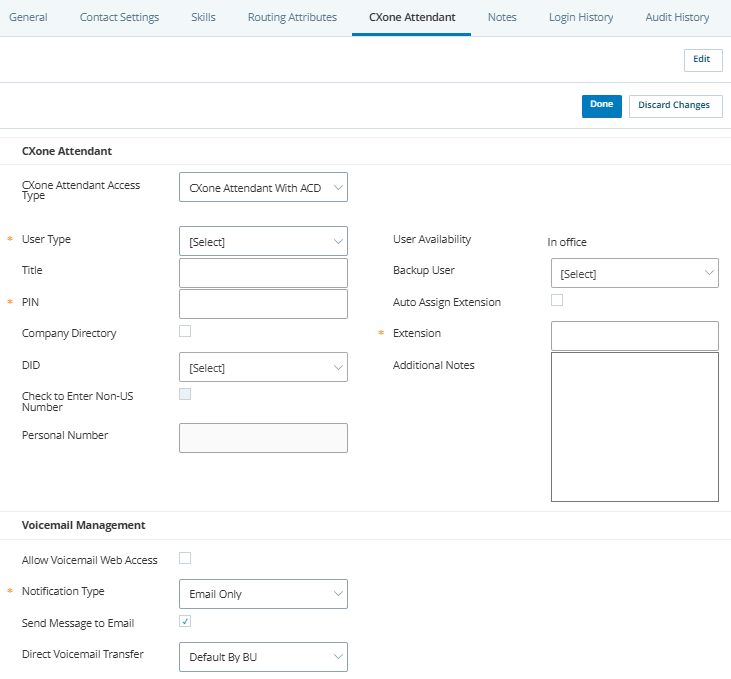Check the Auto Assign Extension box
731x679 pixels.
pyautogui.click(x=557, y=300)
